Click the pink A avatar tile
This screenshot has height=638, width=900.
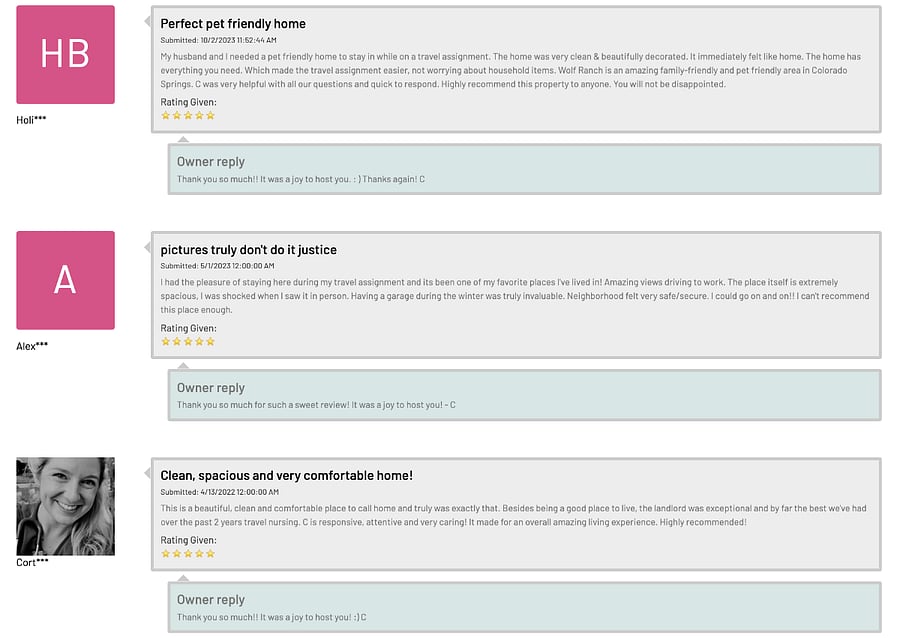click(65, 280)
